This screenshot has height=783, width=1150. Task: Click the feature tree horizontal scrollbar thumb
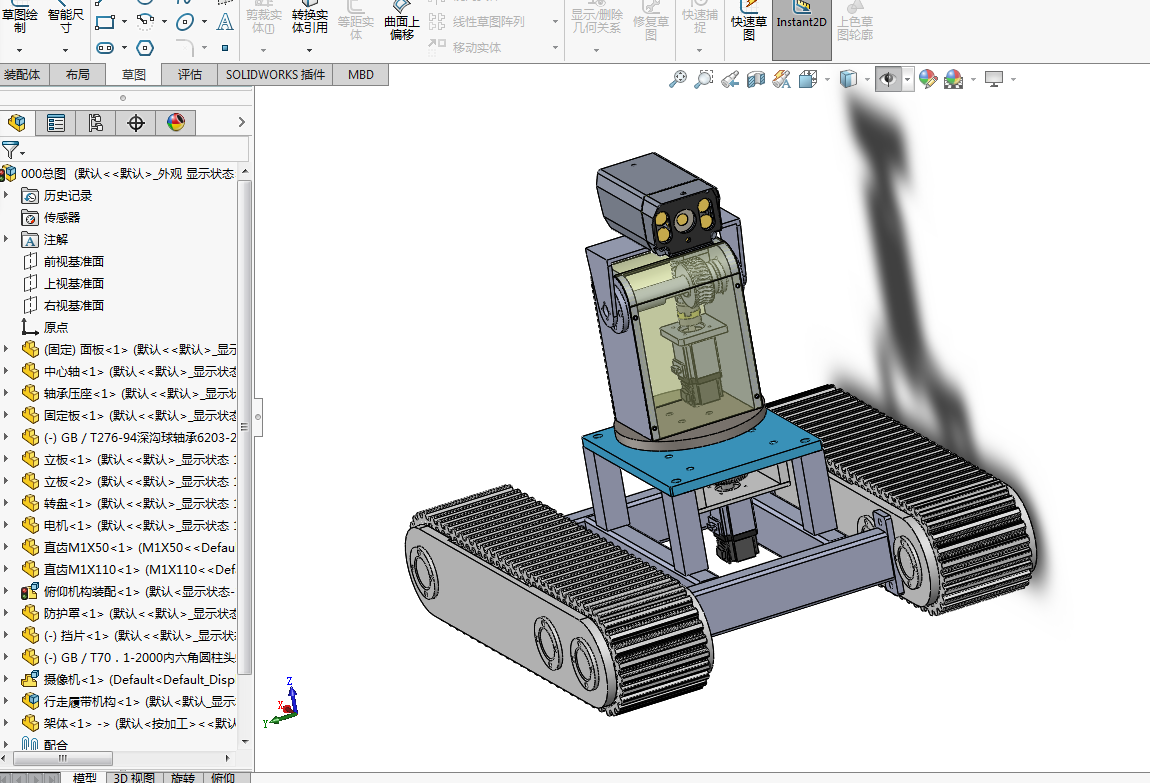coord(60,759)
